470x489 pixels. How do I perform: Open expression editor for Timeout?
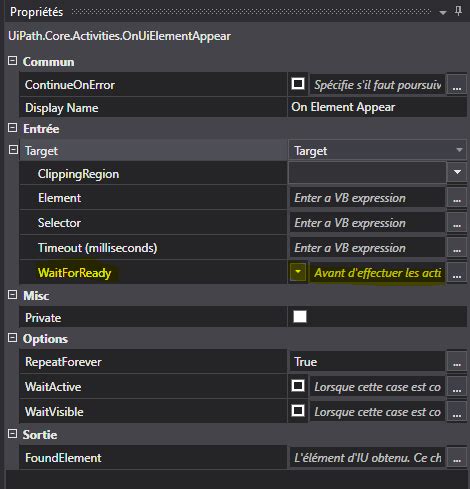457,248
